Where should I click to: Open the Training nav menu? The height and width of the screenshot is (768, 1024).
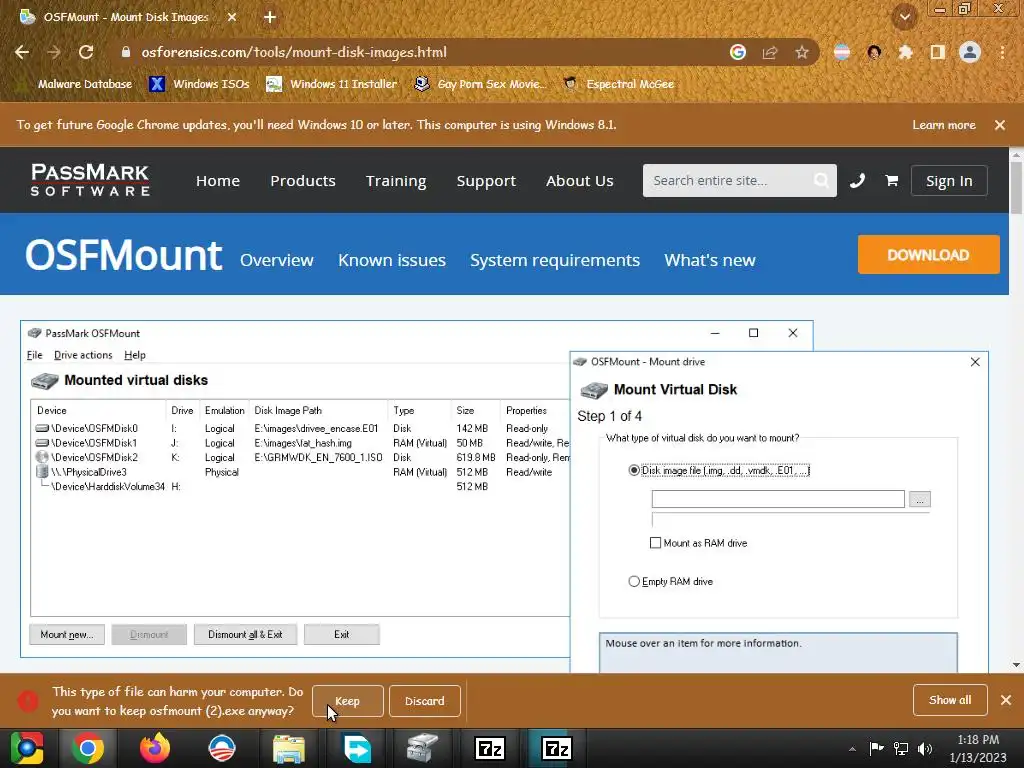[396, 181]
